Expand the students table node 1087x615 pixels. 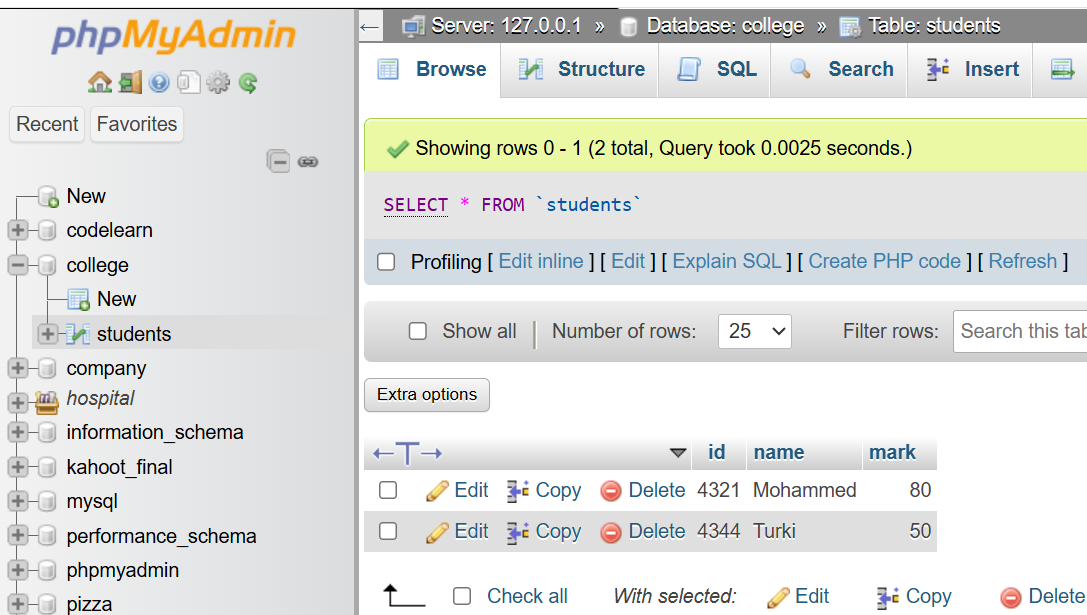[47, 334]
